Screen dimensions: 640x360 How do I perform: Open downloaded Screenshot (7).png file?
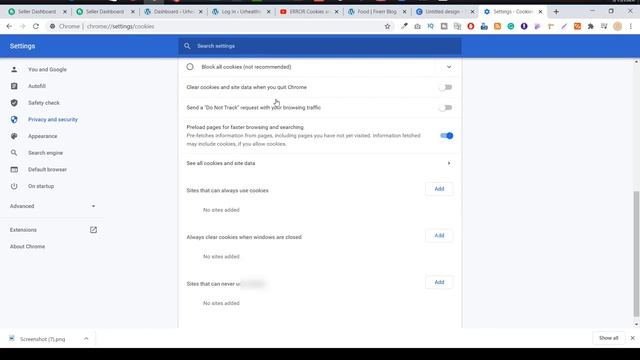[42, 339]
